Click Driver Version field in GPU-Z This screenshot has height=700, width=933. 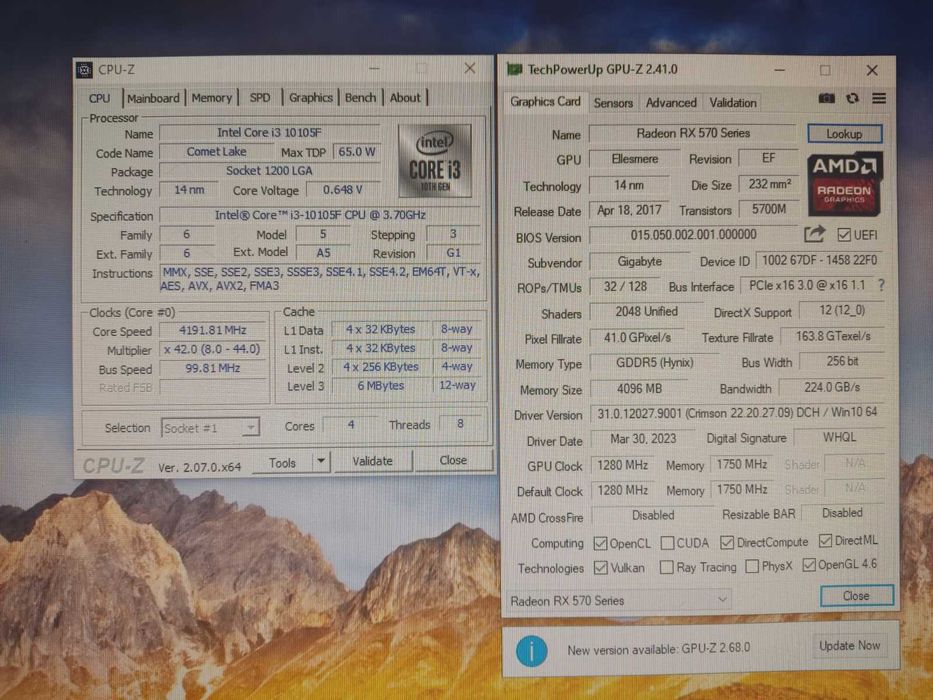click(737, 412)
